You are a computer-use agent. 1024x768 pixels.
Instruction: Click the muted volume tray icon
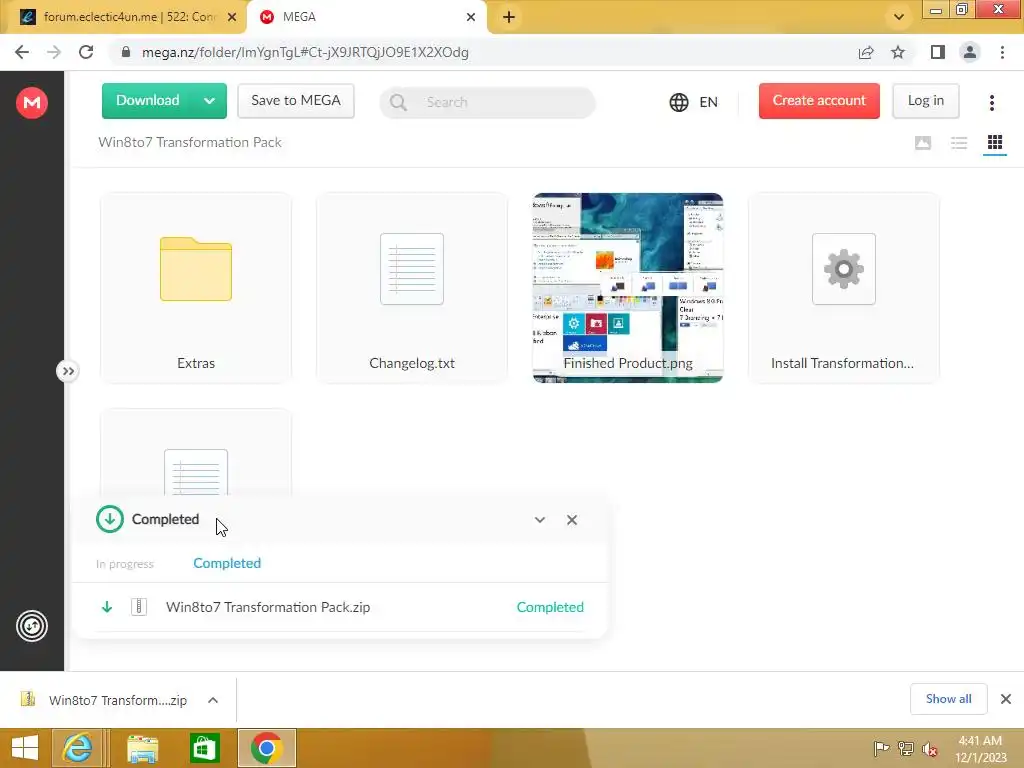click(x=930, y=749)
